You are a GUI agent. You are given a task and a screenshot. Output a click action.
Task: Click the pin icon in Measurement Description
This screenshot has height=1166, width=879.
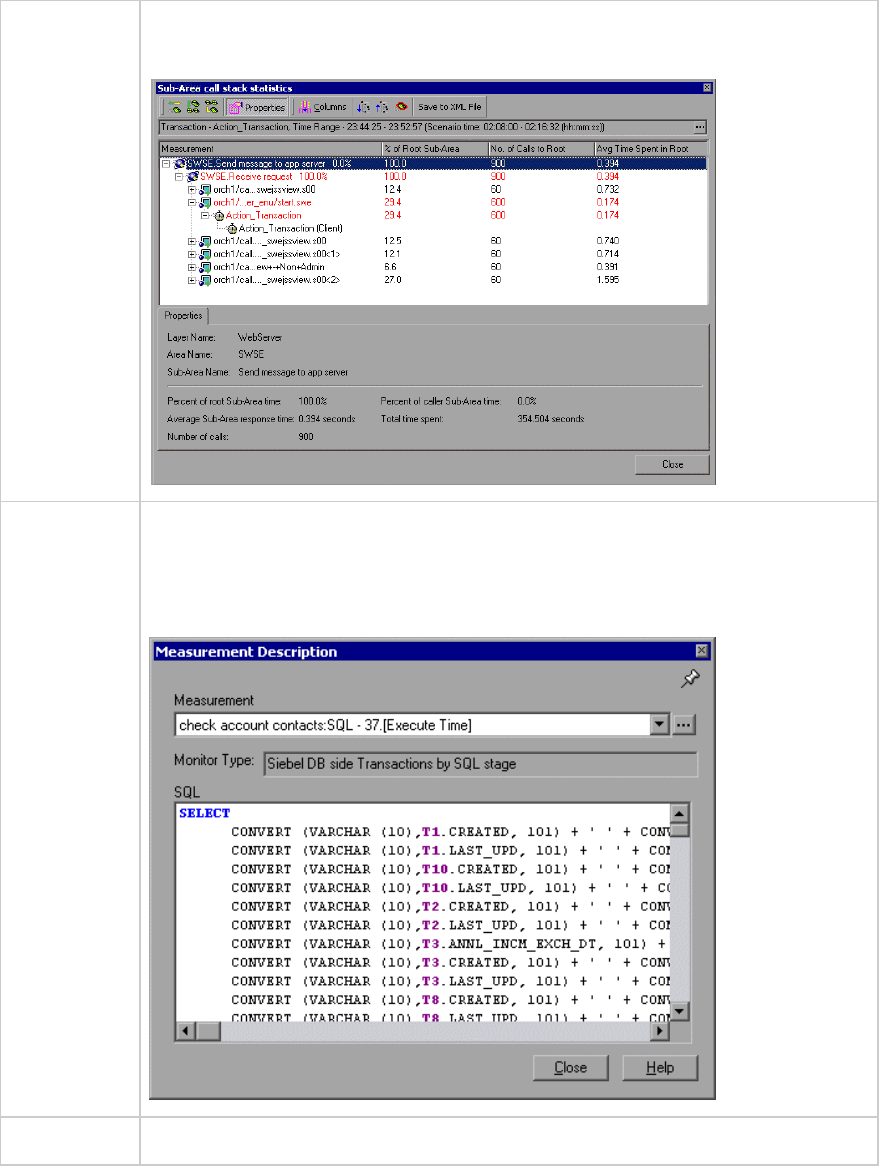pyautogui.click(x=690, y=678)
